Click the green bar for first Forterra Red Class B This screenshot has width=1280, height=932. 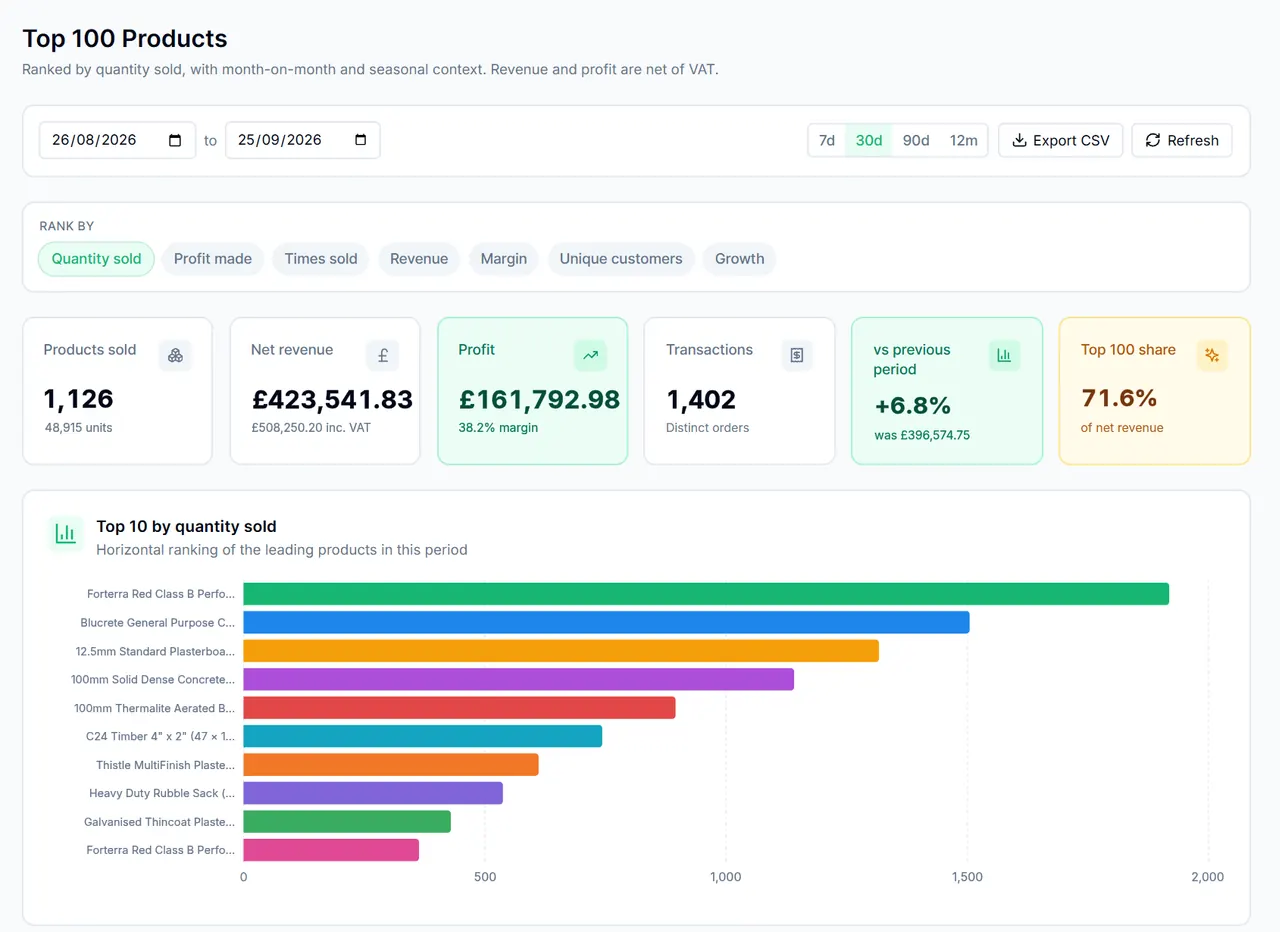tap(706, 594)
